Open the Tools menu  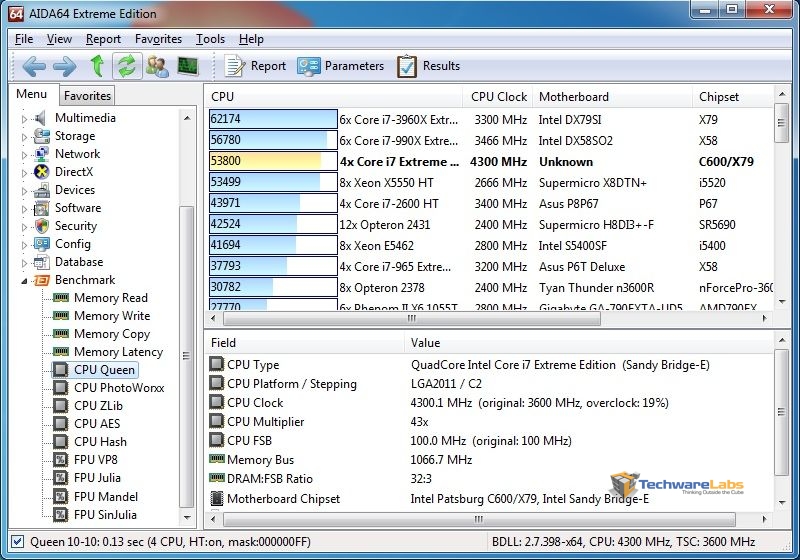click(210, 39)
